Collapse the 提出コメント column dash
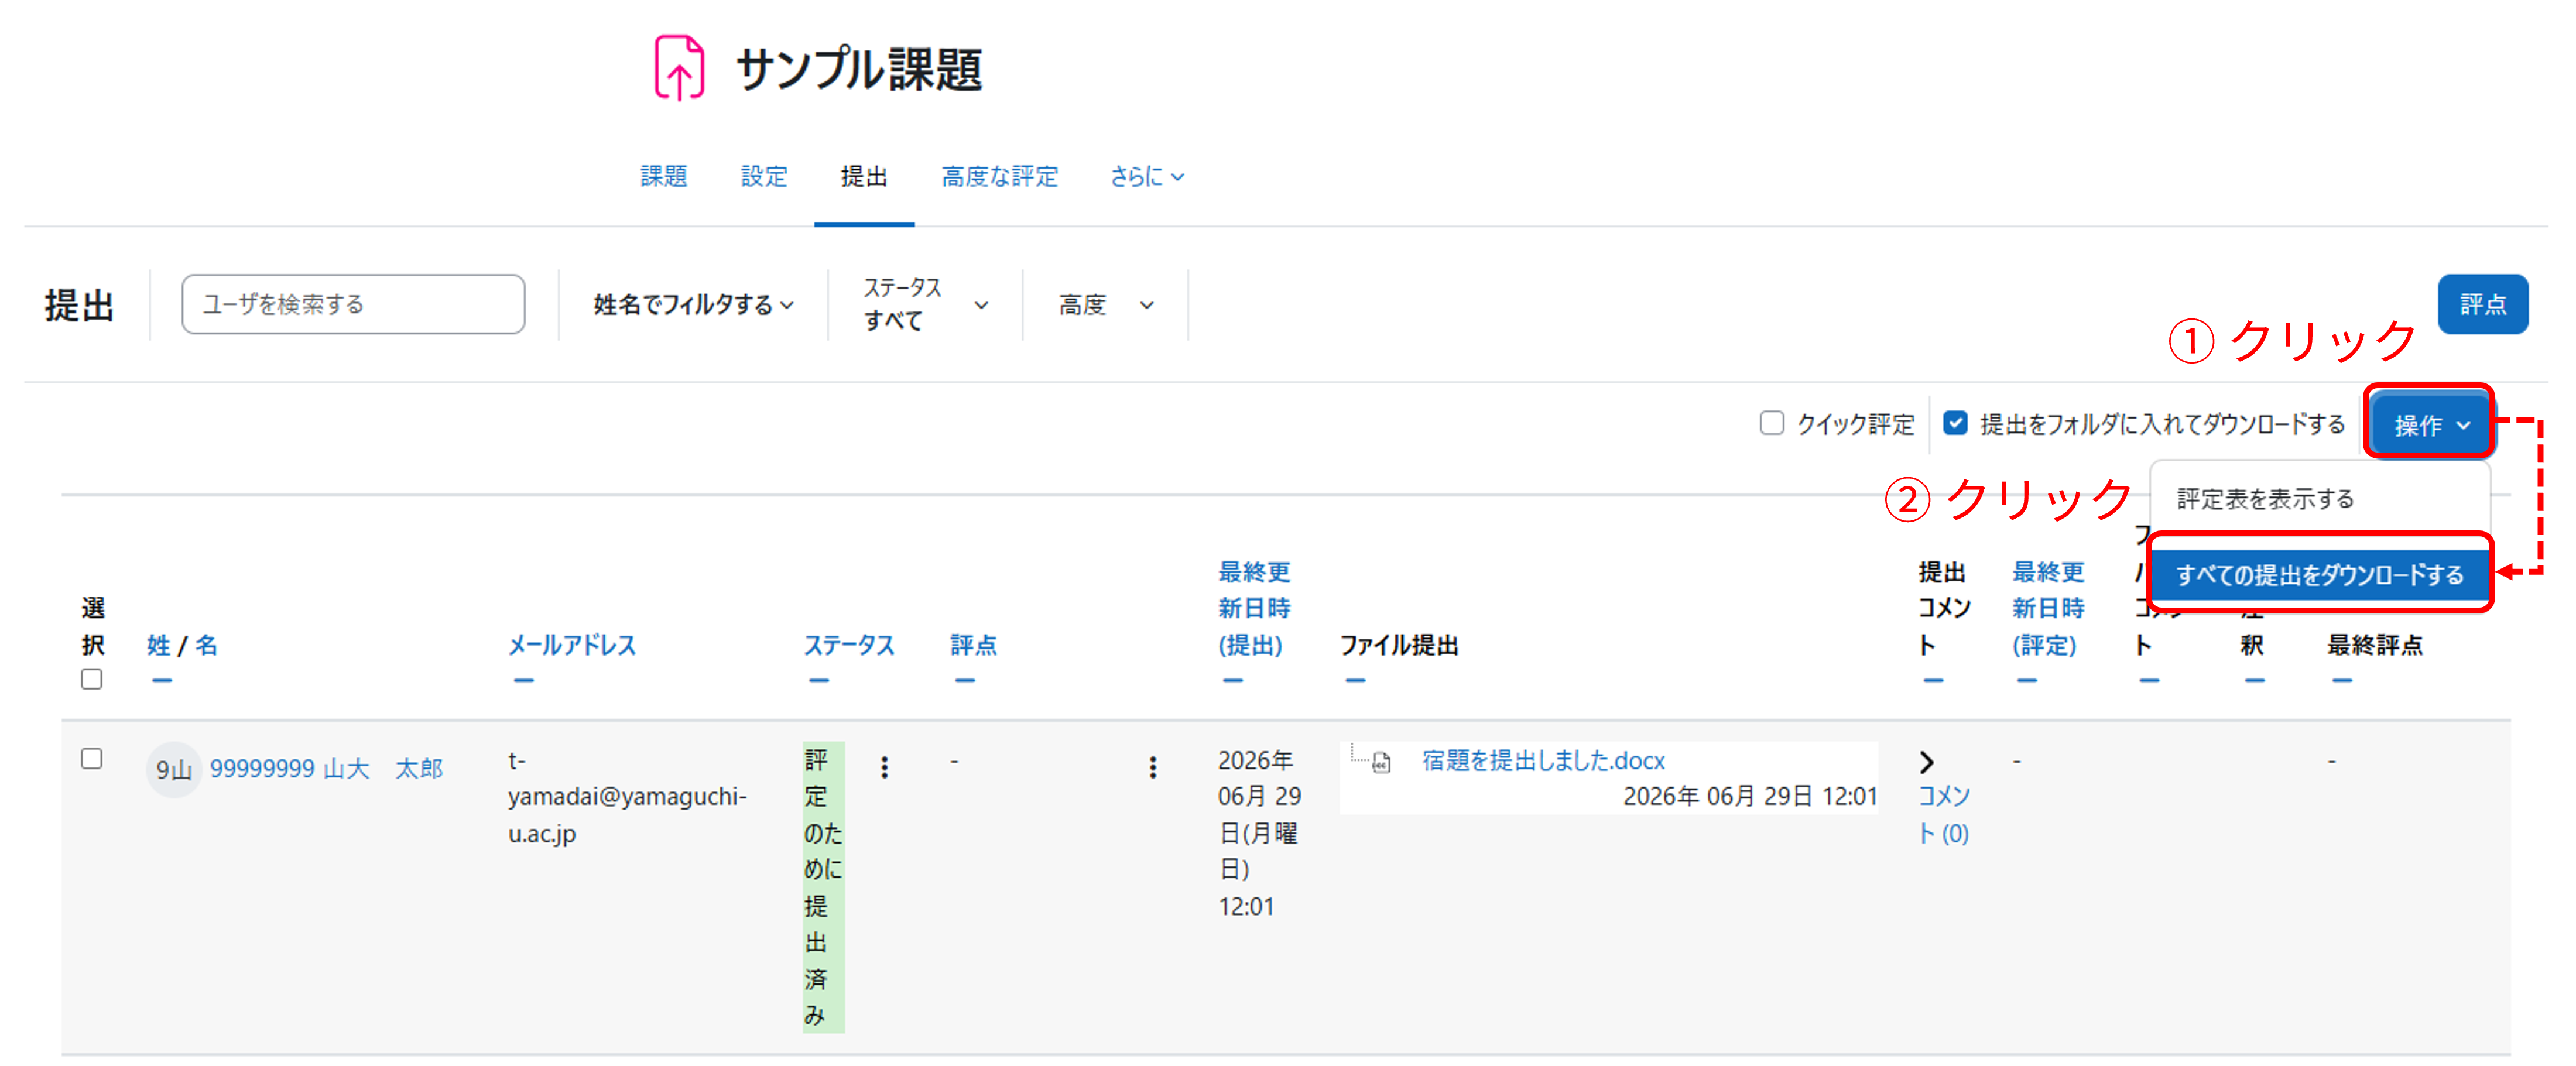This screenshot has width=2576, height=1066. tap(1933, 681)
